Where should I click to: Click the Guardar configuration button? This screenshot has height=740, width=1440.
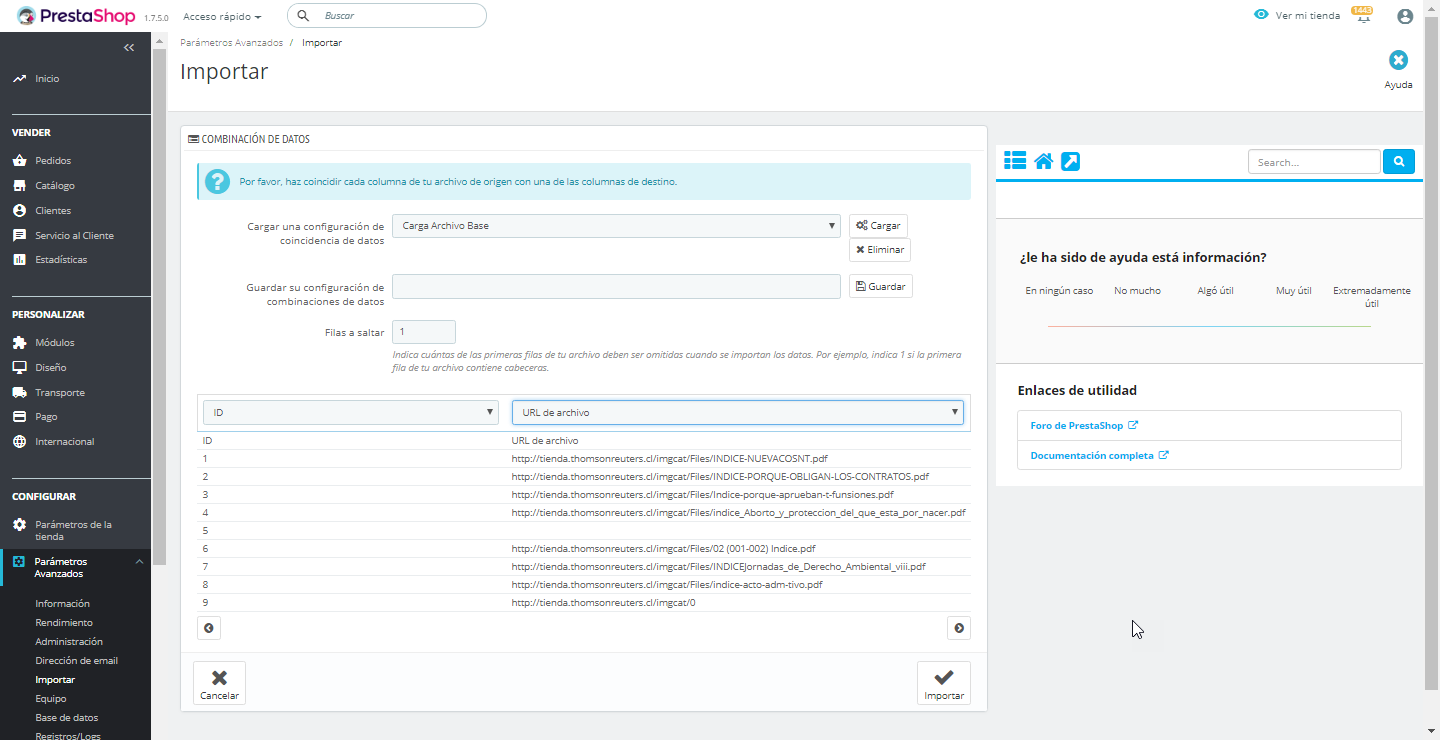pyautogui.click(x=881, y=287)
